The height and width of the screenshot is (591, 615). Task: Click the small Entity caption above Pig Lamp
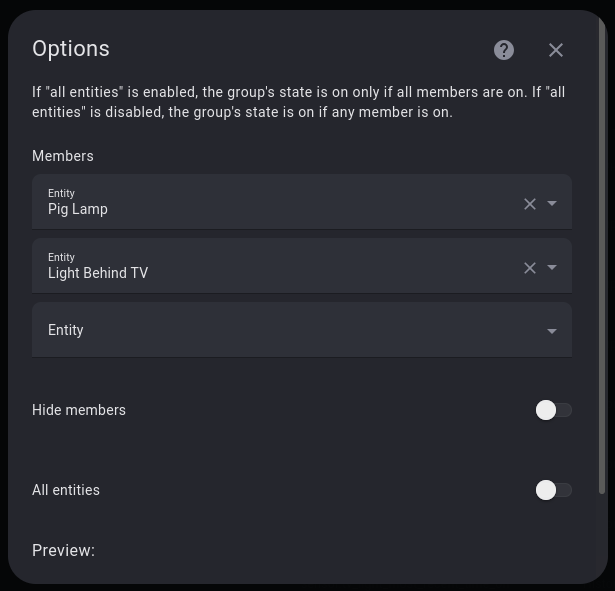pyautogui.click(x=61, y=193)
